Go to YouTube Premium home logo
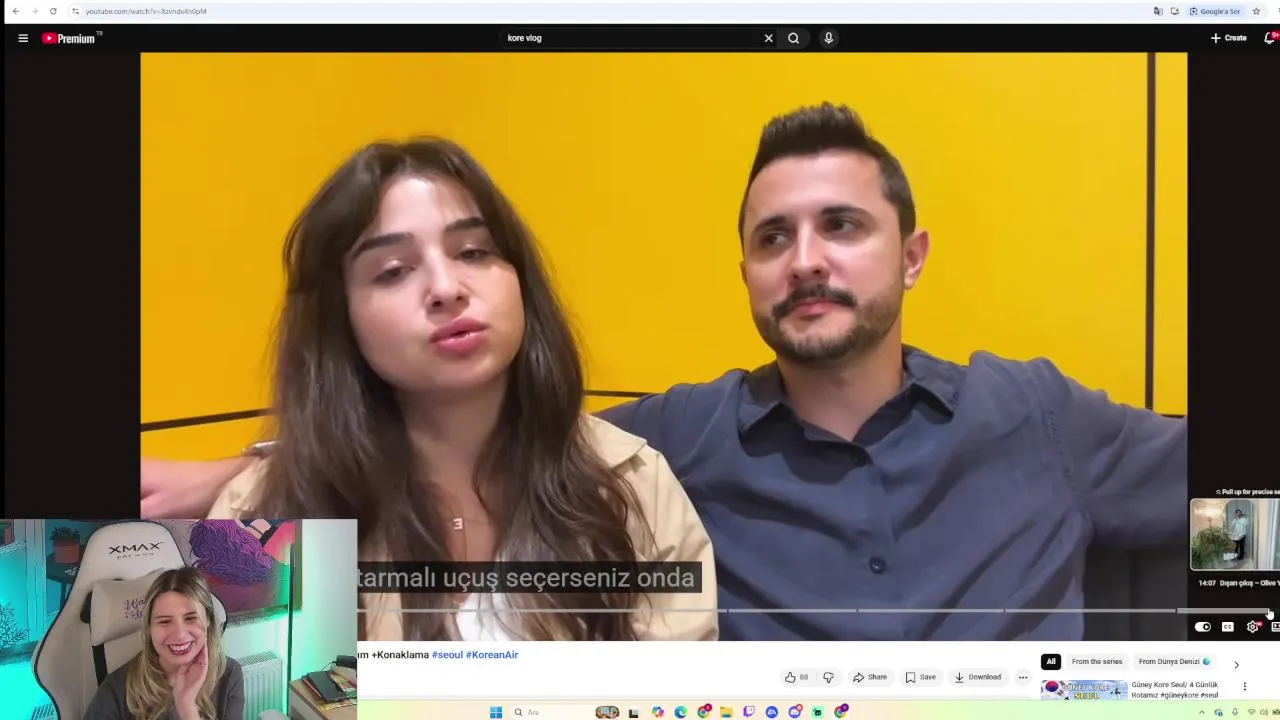This screenshot has height=720, width=1280. click(x=69, y=38)
